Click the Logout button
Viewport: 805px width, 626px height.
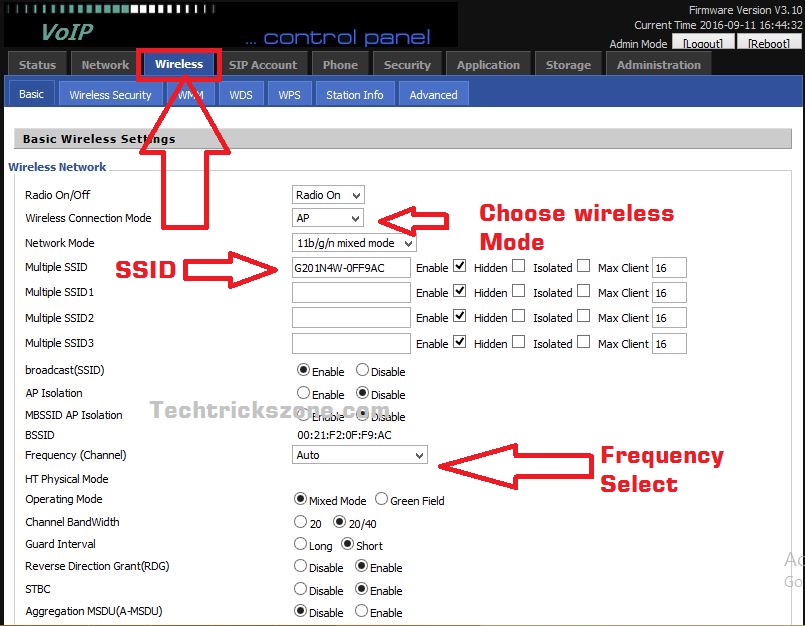(x=702, y=44)
